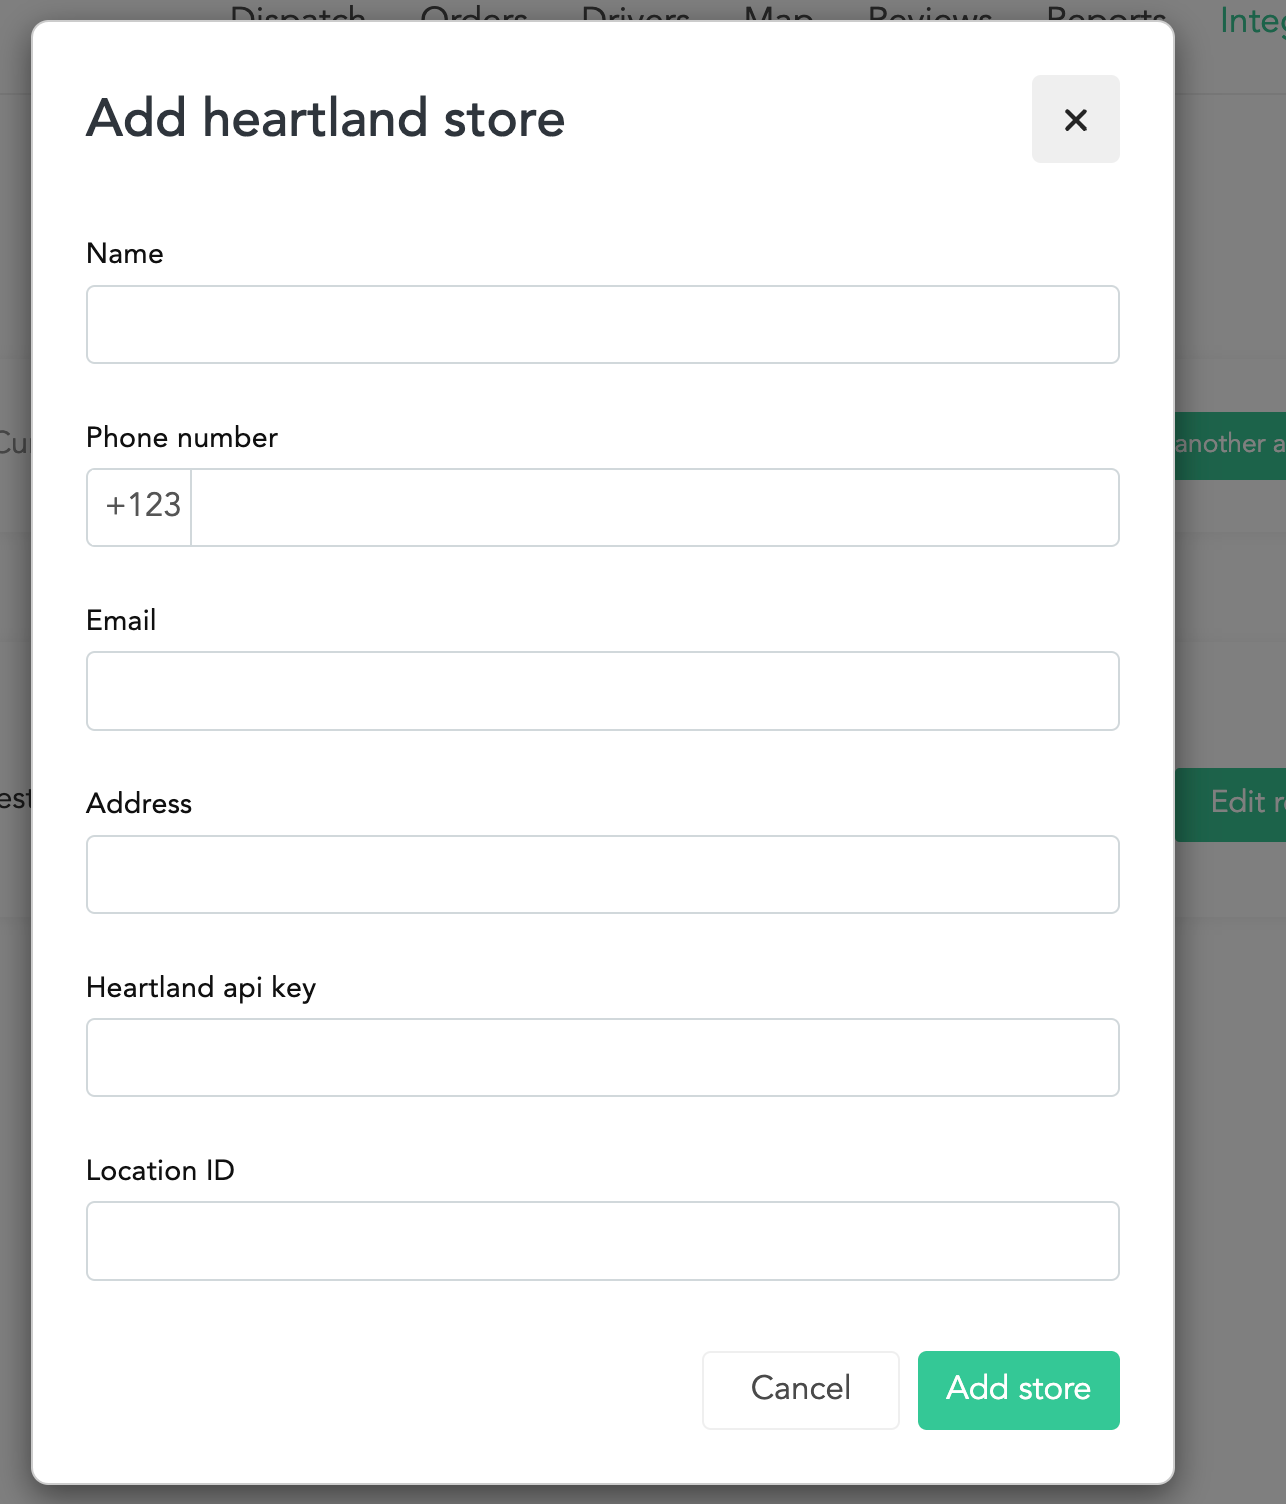Click into the Email field

603,691
